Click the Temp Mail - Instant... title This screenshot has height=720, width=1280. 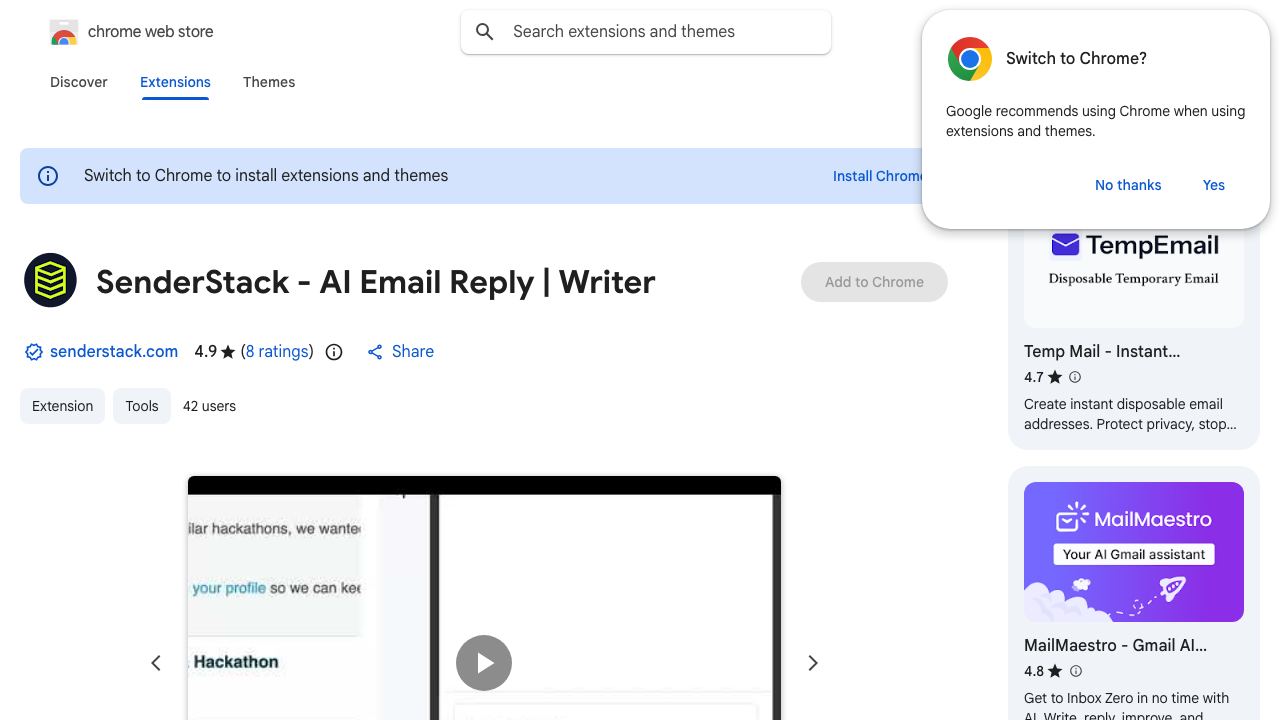pyautogui.click(x=1102, y=351)
